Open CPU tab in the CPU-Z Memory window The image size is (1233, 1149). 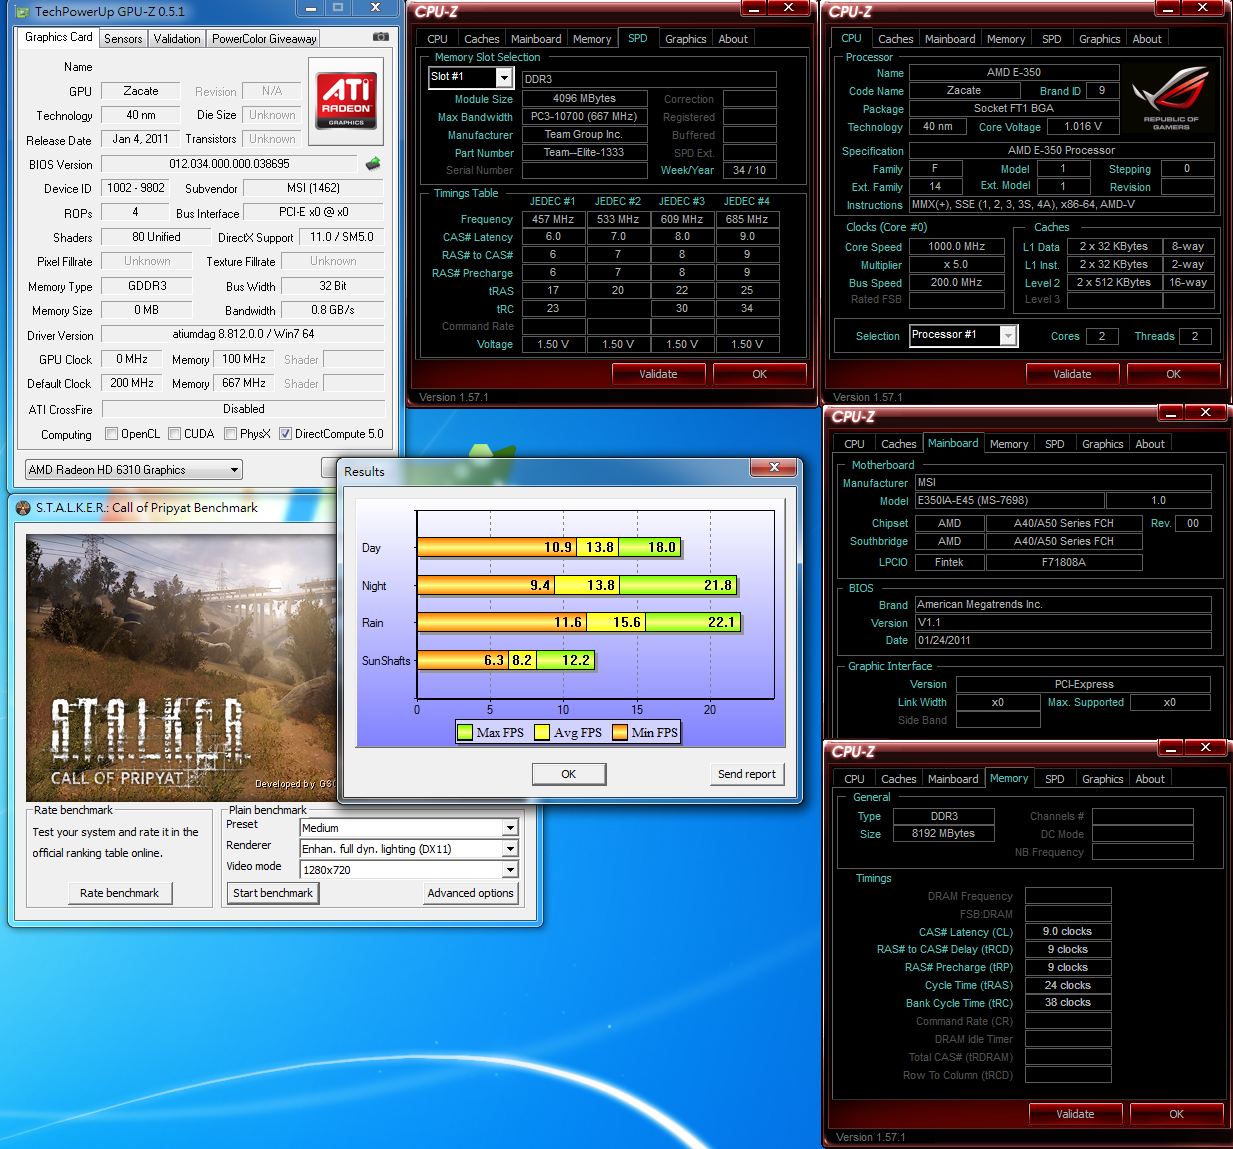coord(855,779)
